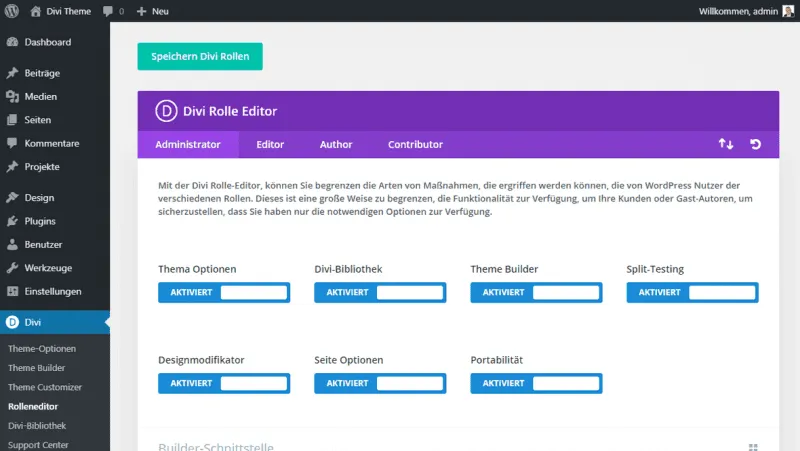Open Divi-Bibliothek submenu link
Screen dimensions: 800x451
37,425
